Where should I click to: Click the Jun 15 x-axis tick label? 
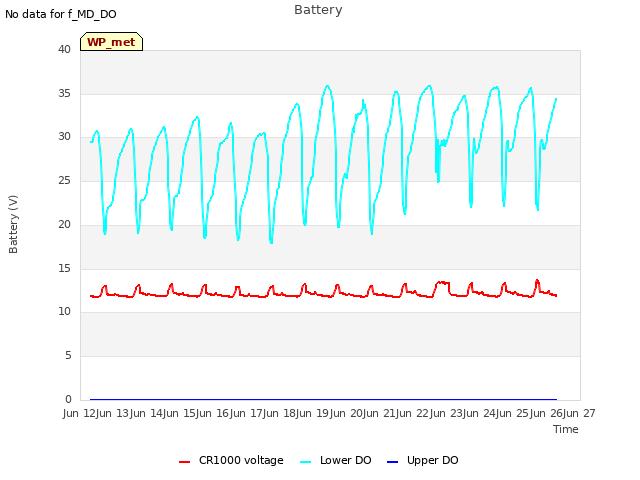(x=198, y=413)
